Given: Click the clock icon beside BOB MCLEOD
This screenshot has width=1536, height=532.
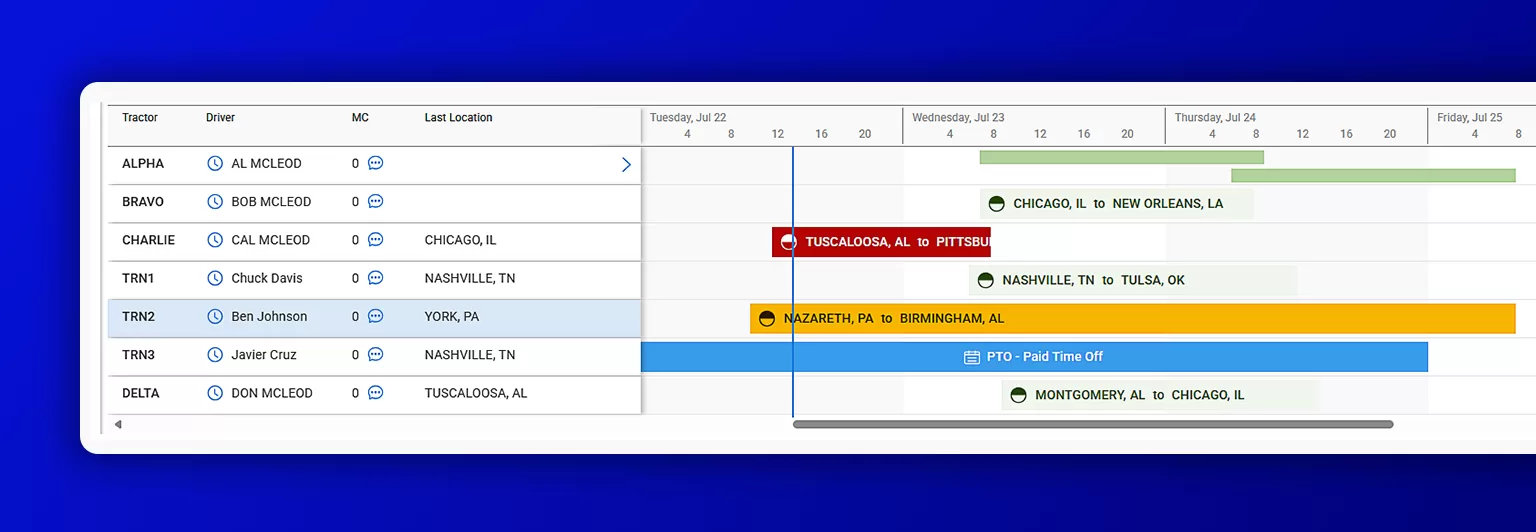Looking at the screenshot, I should tap(215, 202).
